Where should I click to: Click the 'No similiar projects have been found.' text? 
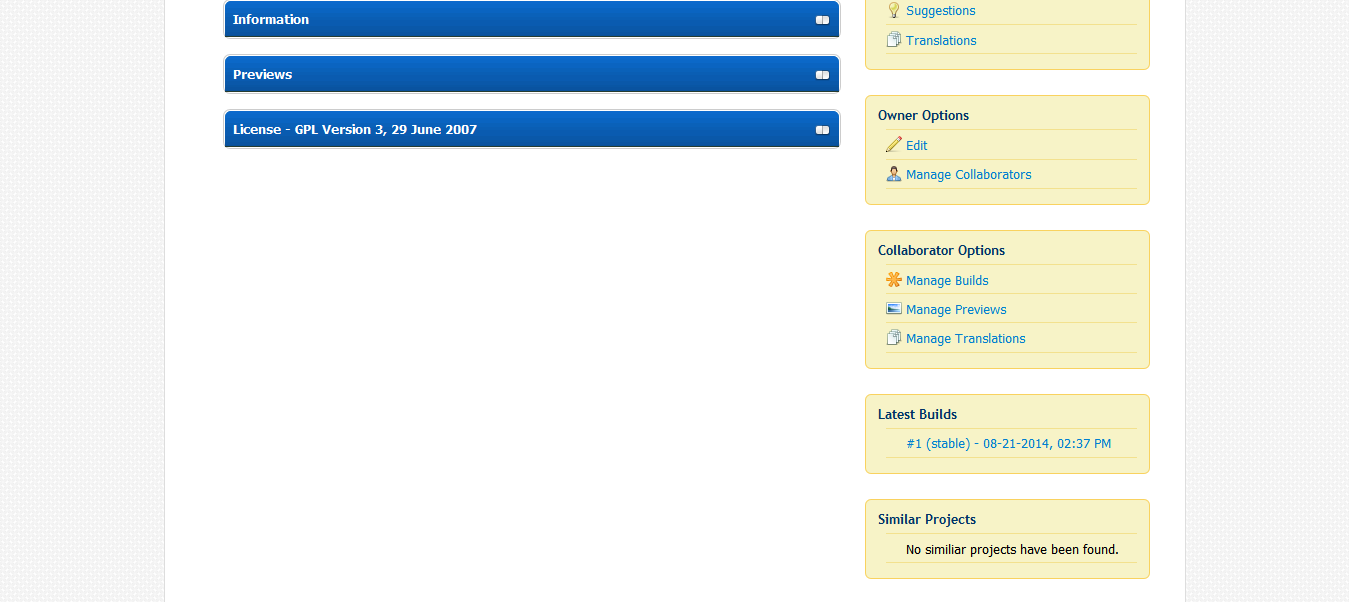1012,550
